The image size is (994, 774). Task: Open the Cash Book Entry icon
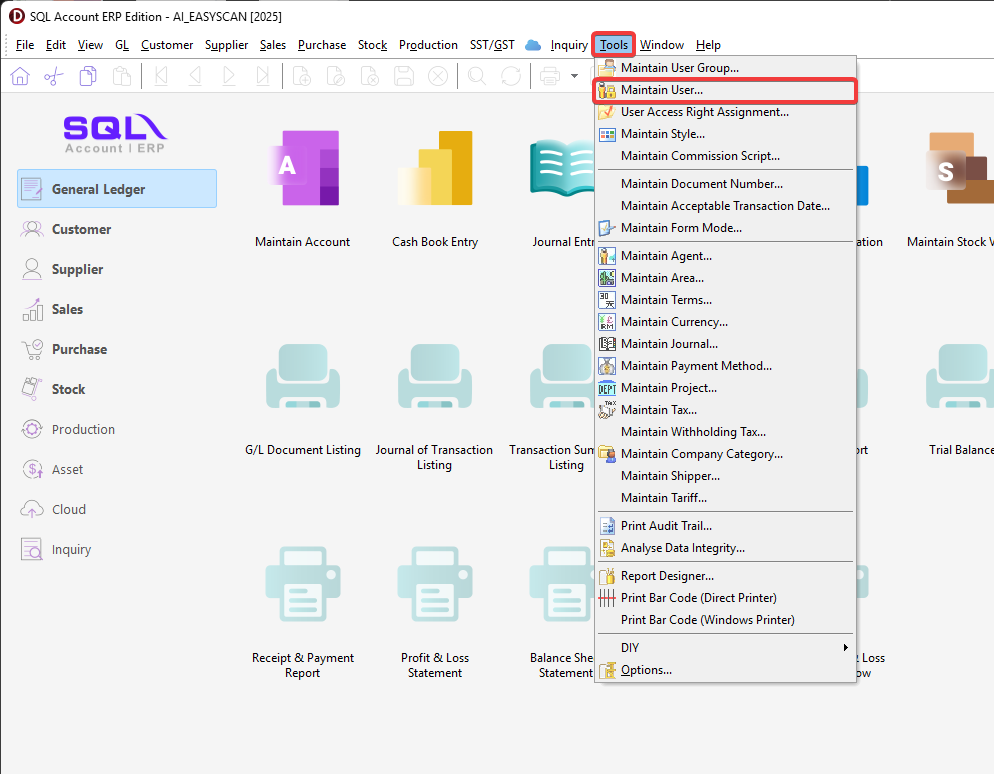(435, 169)
